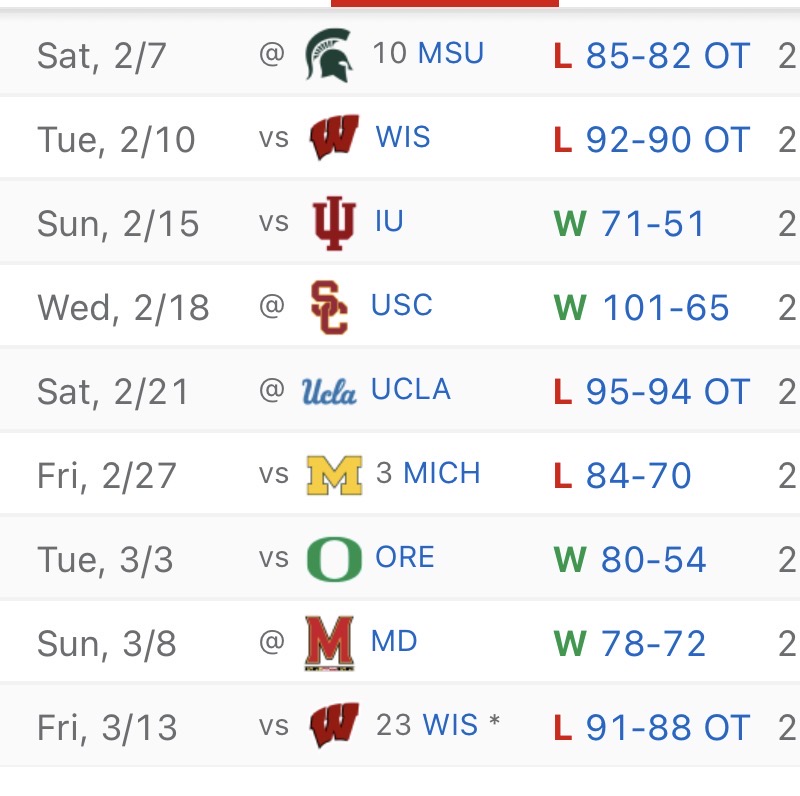Tap the Maryland red M logo
800x796 pixels.
coord(330,643)
